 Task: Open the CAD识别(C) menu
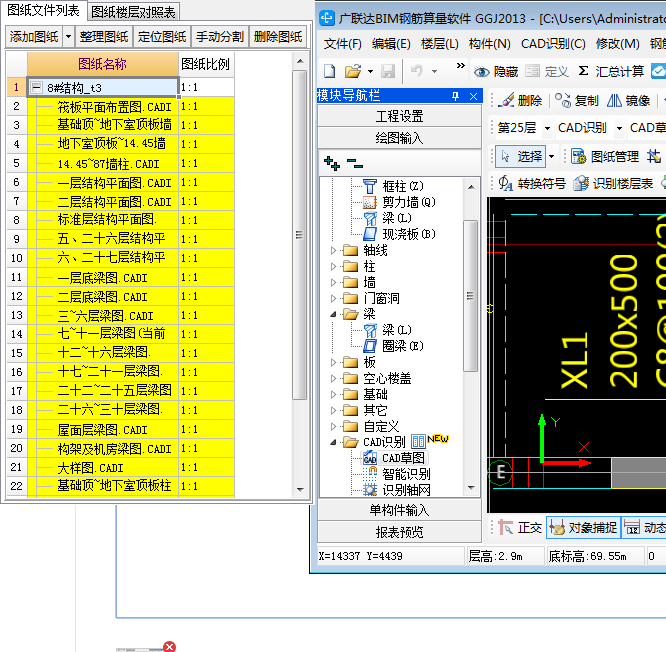click(553, 44)
